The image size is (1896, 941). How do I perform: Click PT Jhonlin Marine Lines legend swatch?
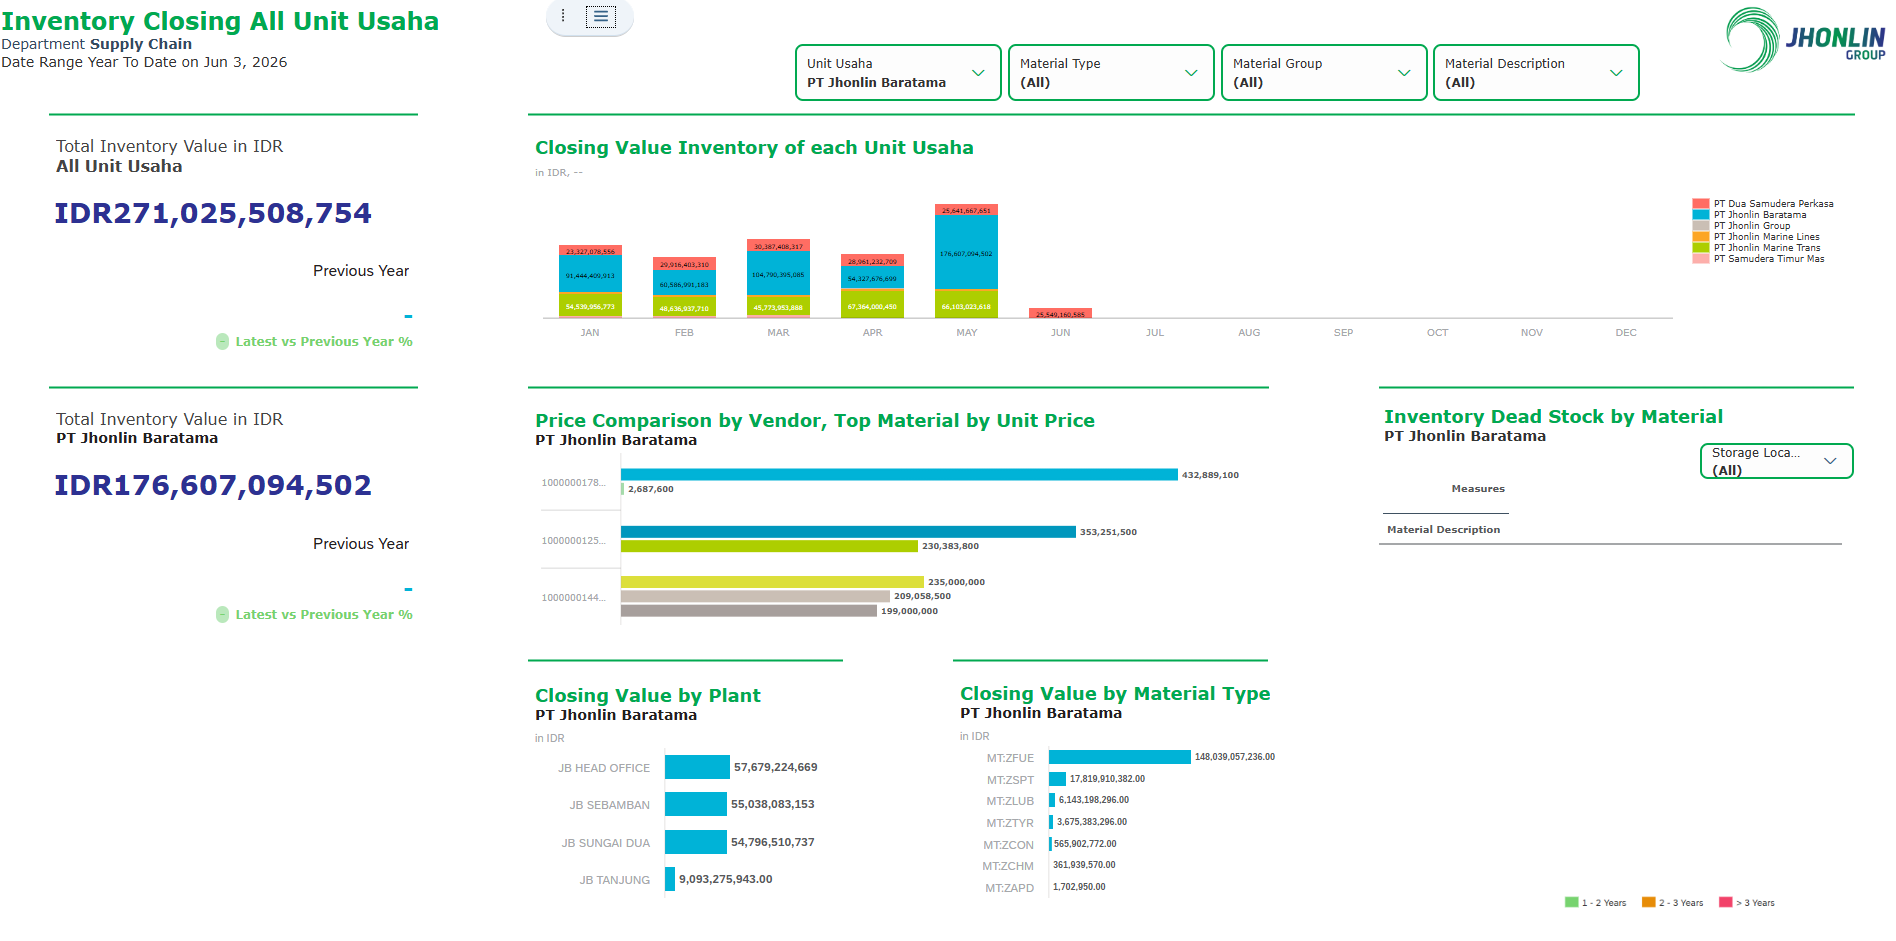pyautogui.click(x=1701, y=237)
